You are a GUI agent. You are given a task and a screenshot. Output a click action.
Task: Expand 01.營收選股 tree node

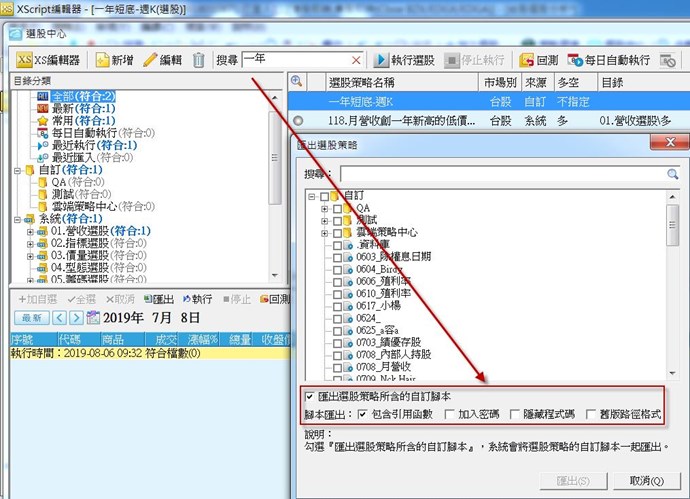click(x=30, y=231)
